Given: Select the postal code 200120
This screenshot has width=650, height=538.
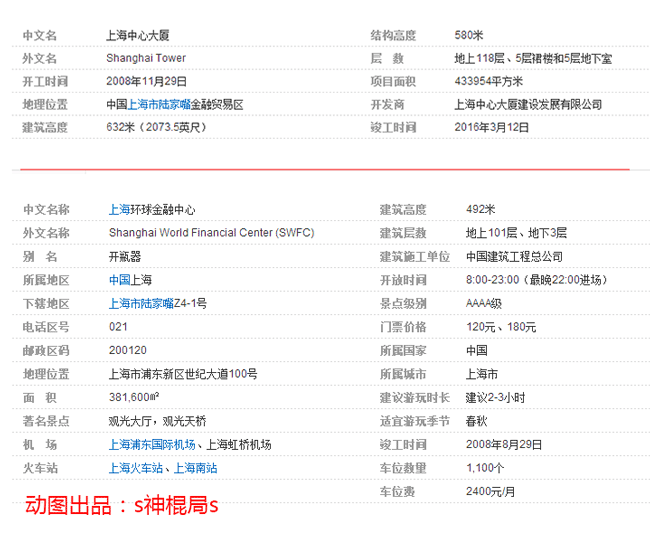Looking at the screenshot, I should point(128,351).
